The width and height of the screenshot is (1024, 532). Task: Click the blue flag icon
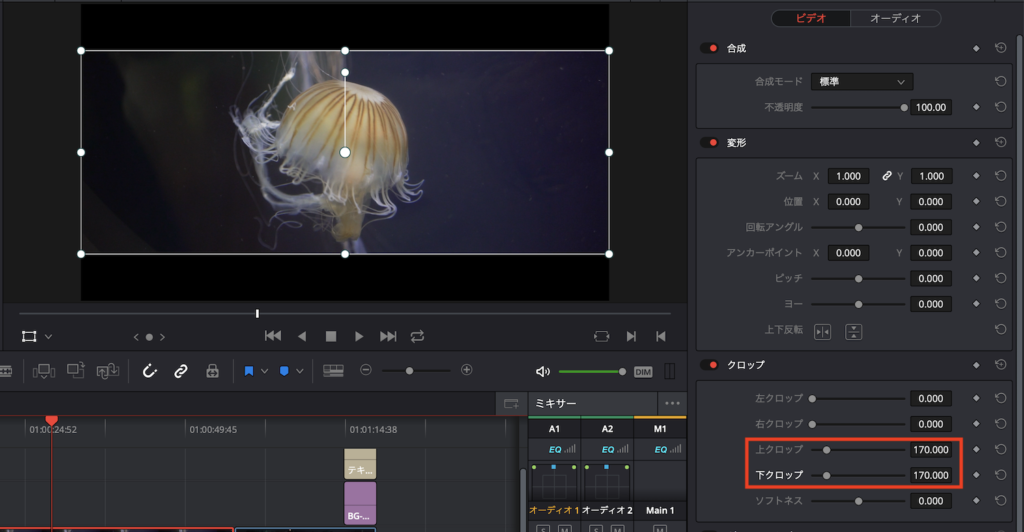pyautogui.click(x=249, y=371)
